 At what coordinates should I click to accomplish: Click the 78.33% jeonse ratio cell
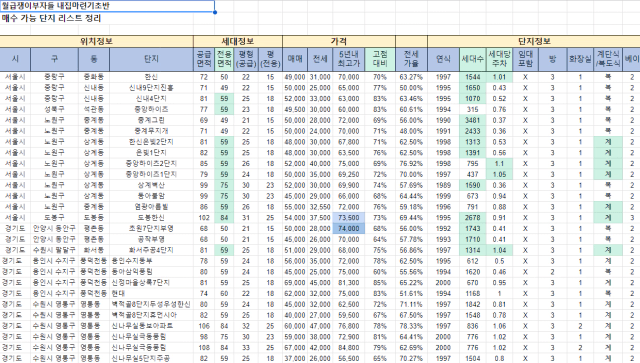point(411,326)
